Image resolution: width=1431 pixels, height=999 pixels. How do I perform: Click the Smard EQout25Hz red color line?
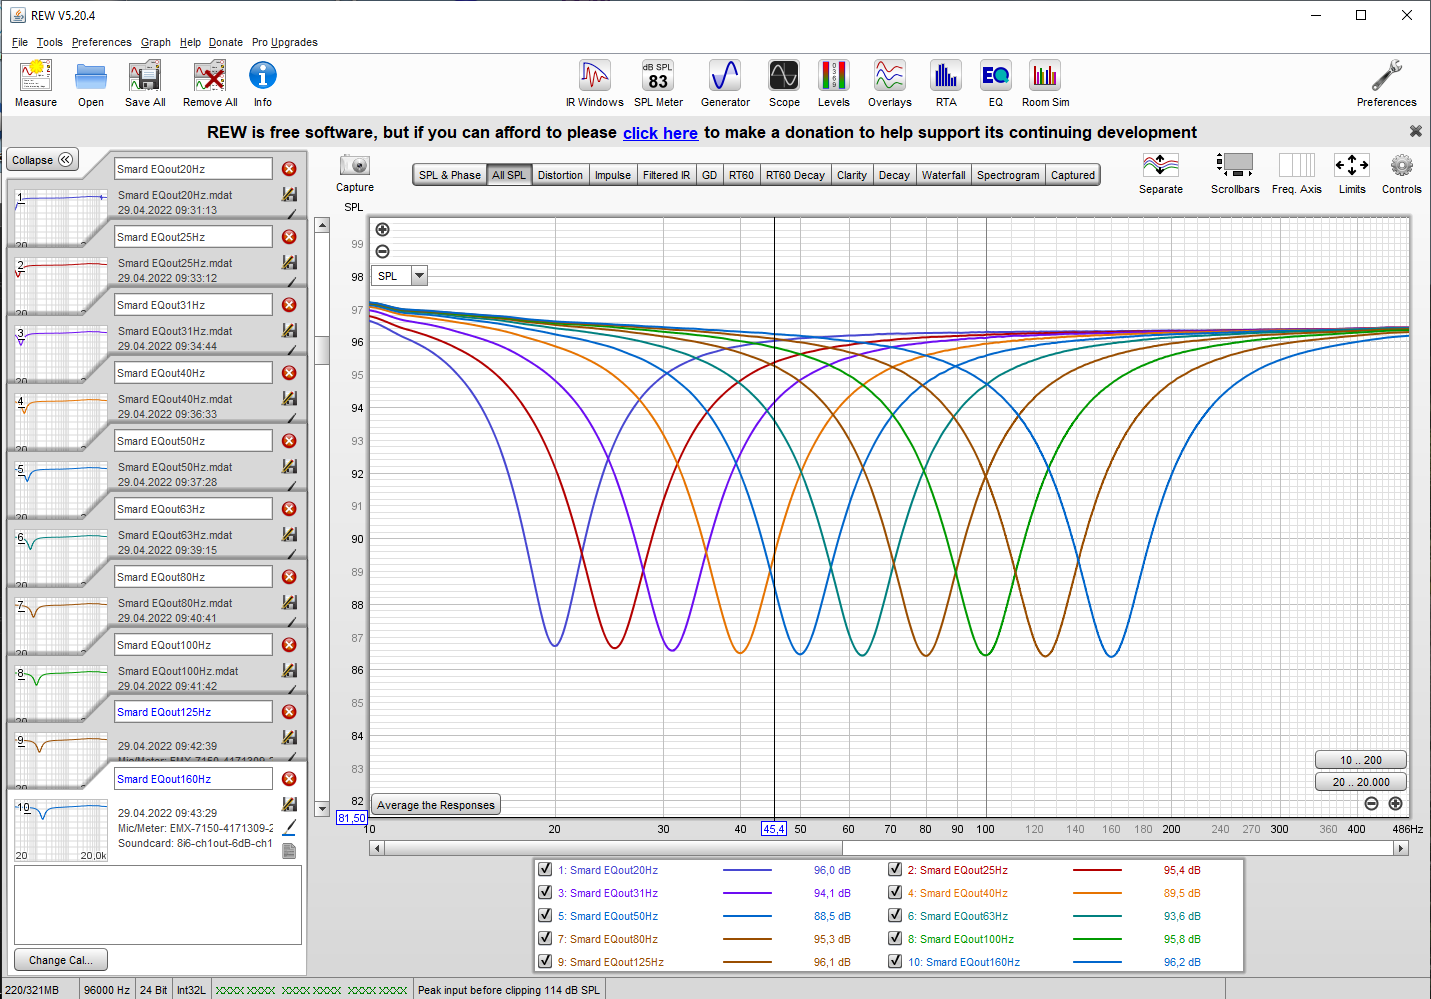tap(1097, 870)
